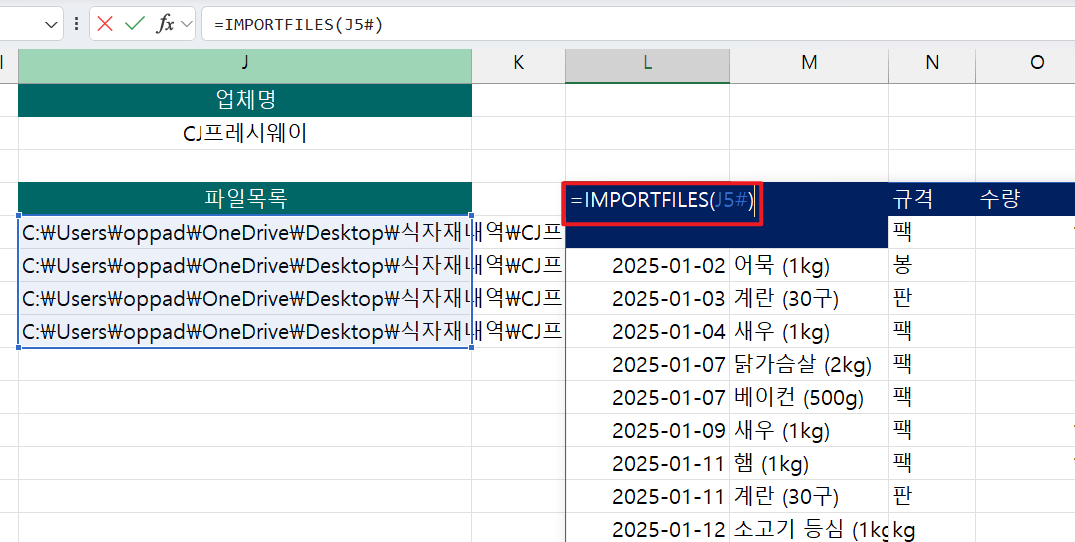Click inside the formula bar text =IMPORTFILES(J5#)

(x=298, y=25)
